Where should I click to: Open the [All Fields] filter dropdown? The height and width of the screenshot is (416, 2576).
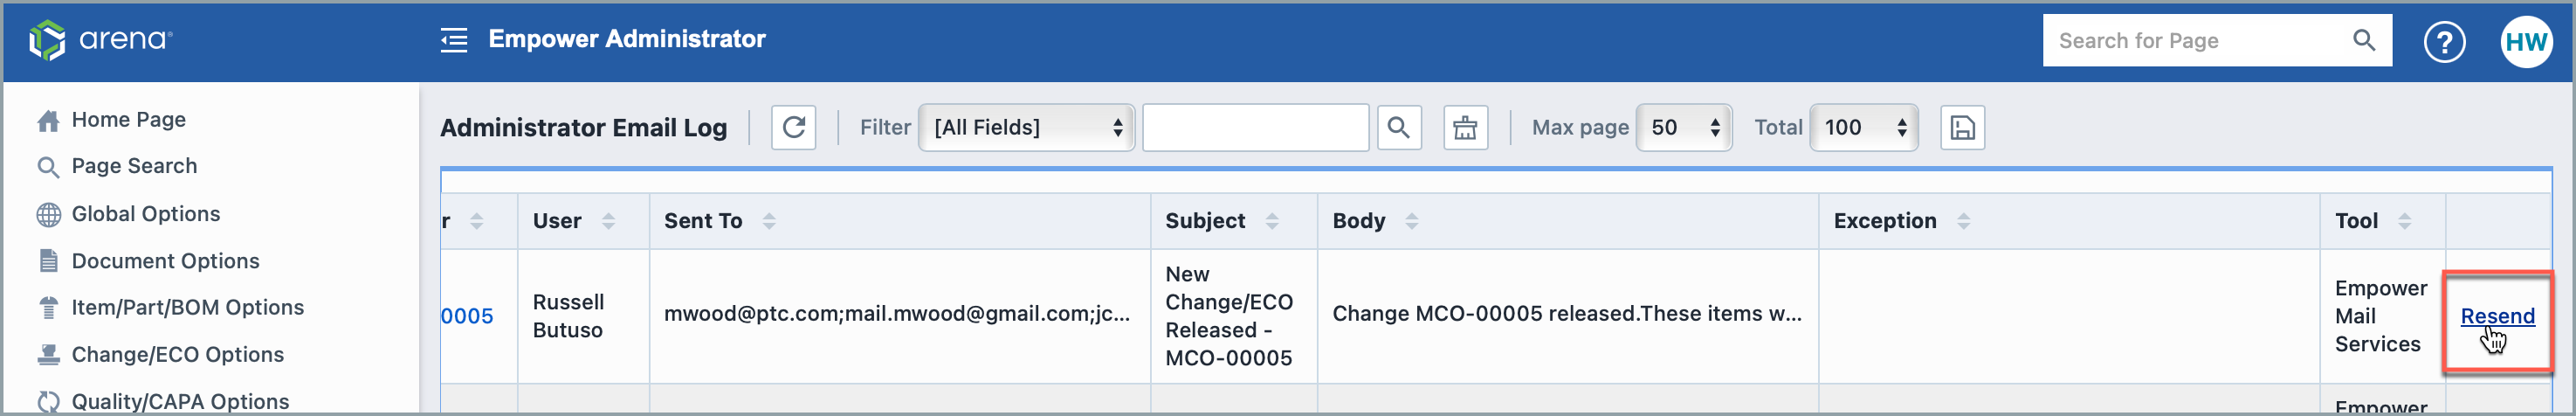[x=1026, y=128]
